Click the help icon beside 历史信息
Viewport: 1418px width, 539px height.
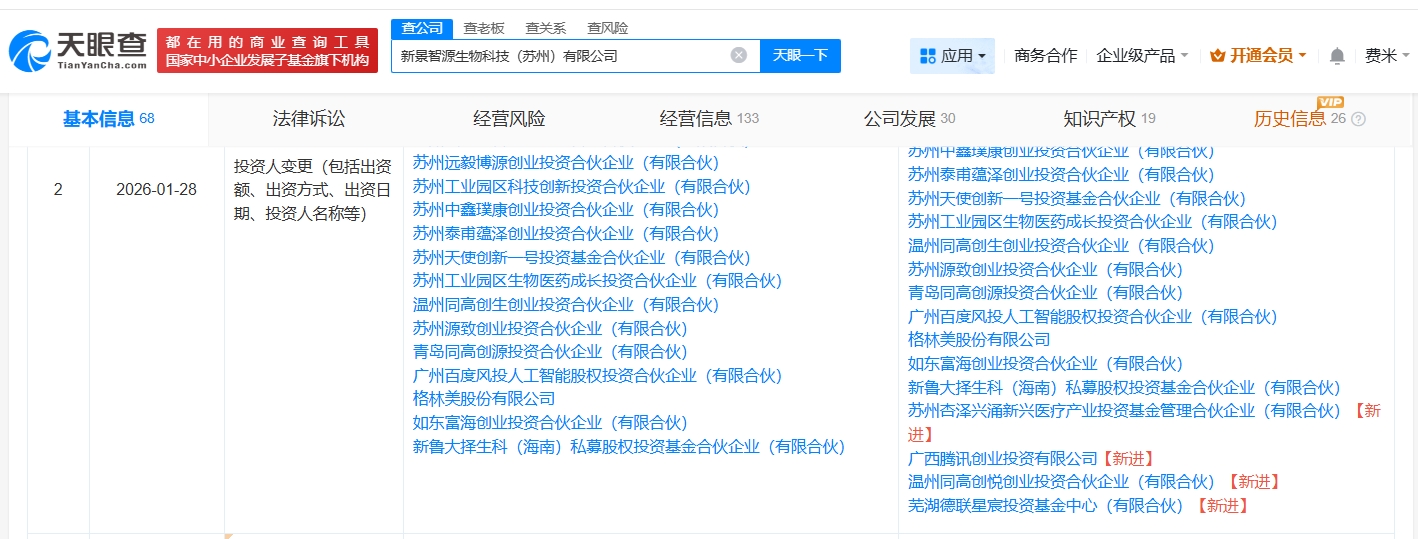point(1358,119)
